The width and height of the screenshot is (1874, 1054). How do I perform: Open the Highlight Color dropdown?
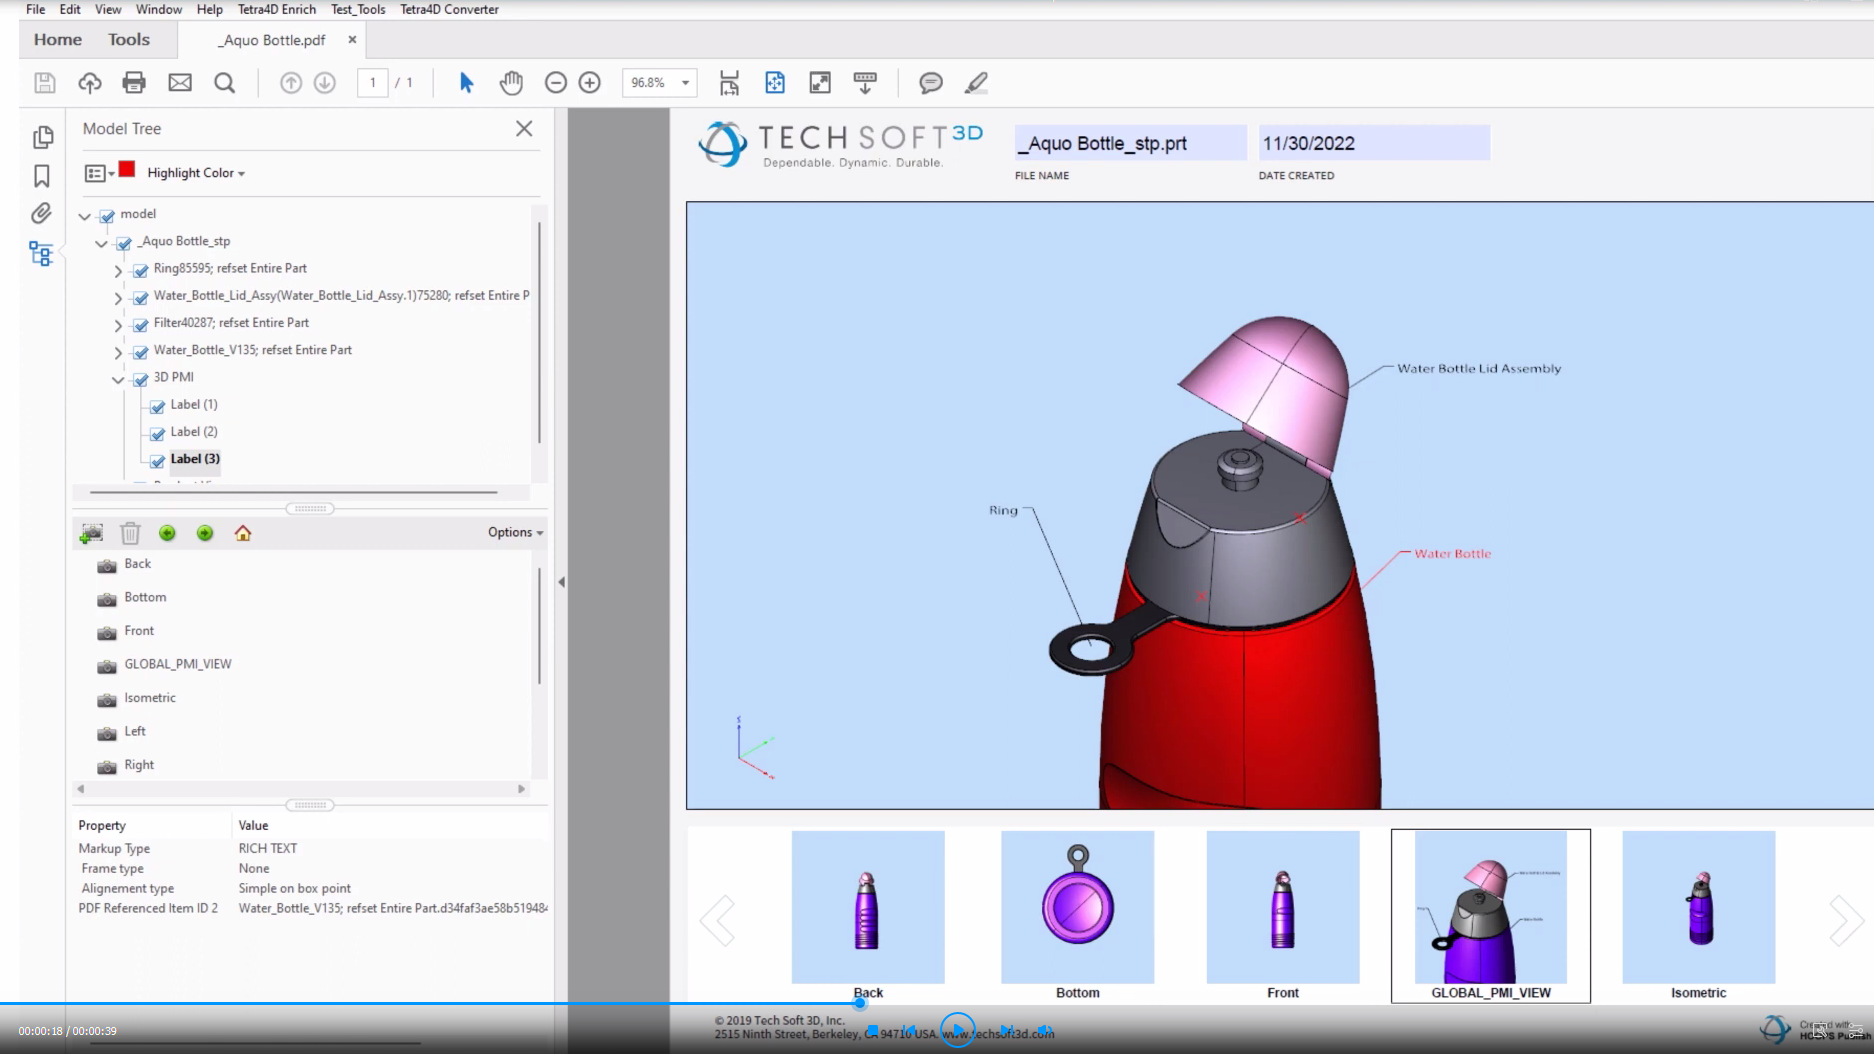196,173
